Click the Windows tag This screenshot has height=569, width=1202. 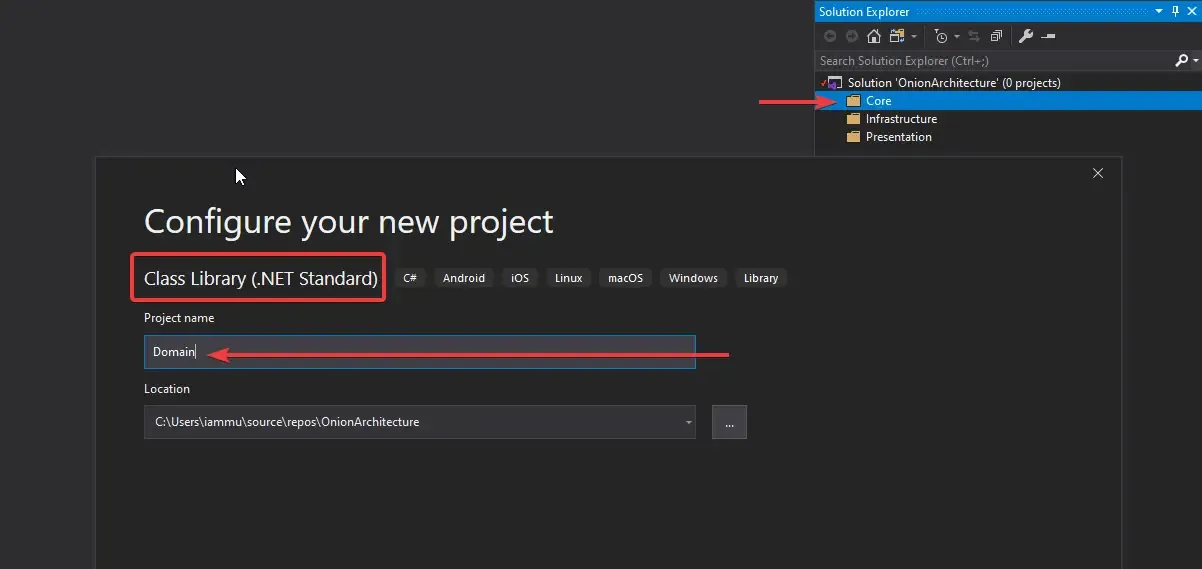[693, 278]
